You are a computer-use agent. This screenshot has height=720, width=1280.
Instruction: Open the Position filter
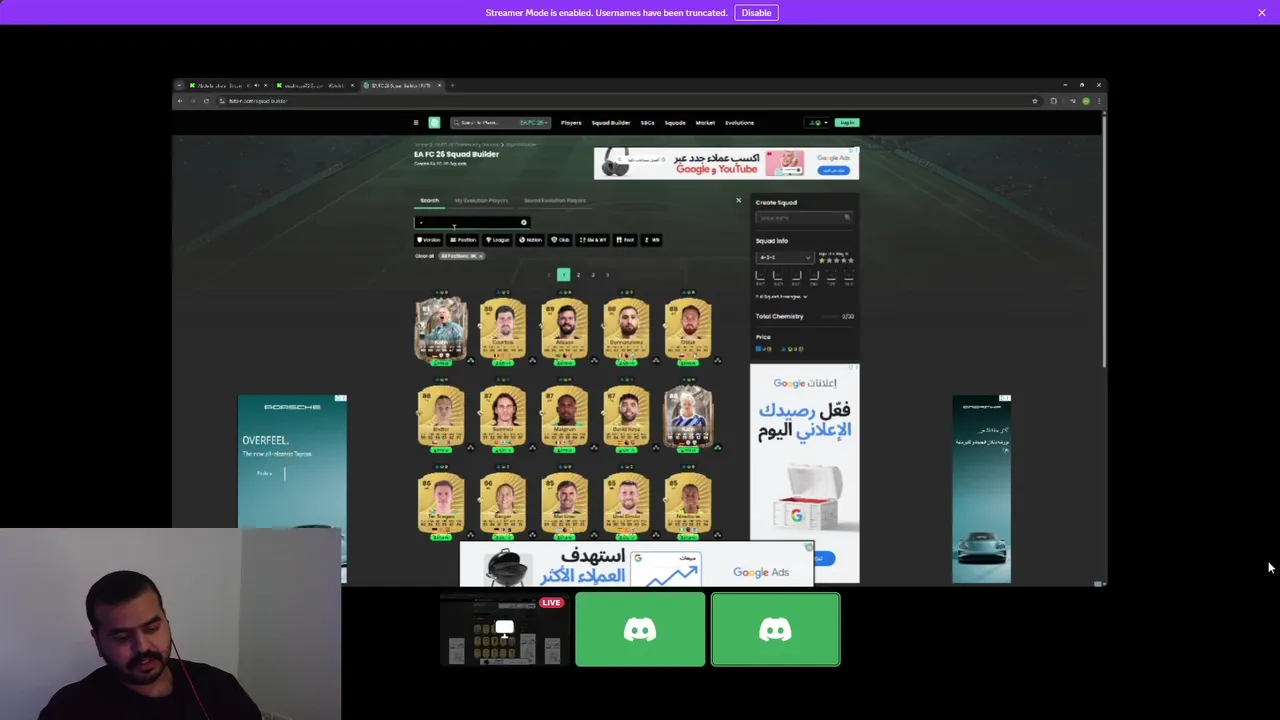pyautogui.click(x=464, y=240)
